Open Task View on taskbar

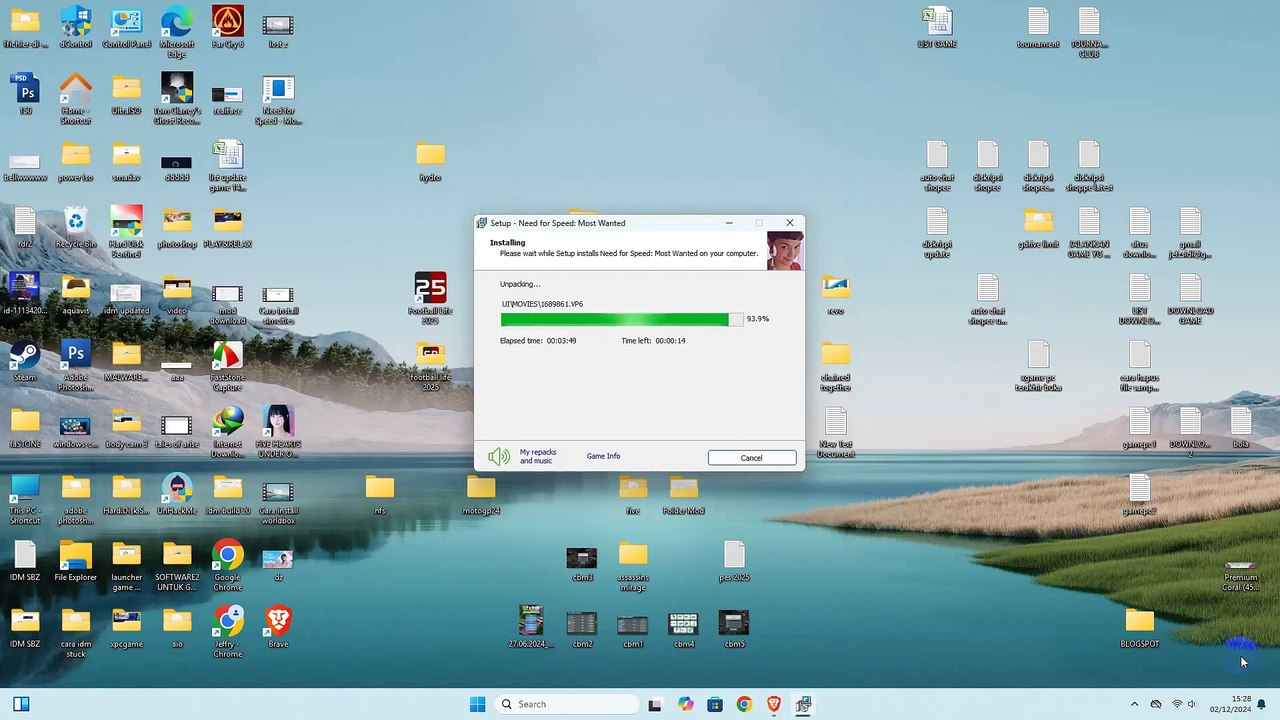pyautogui.click(x=655, y=704)
